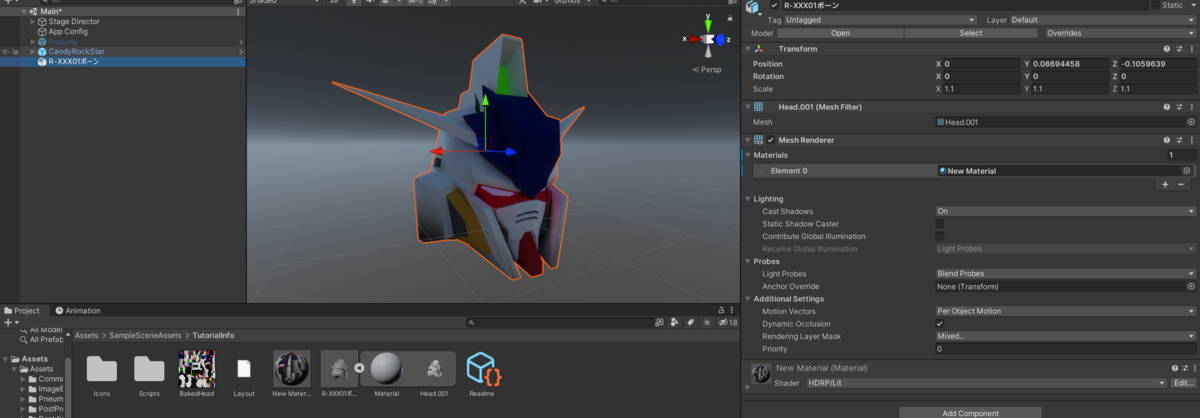
Task: Open Mesh Renderer component options menu
Action: pyautogui.click(x=1191, y=140)
